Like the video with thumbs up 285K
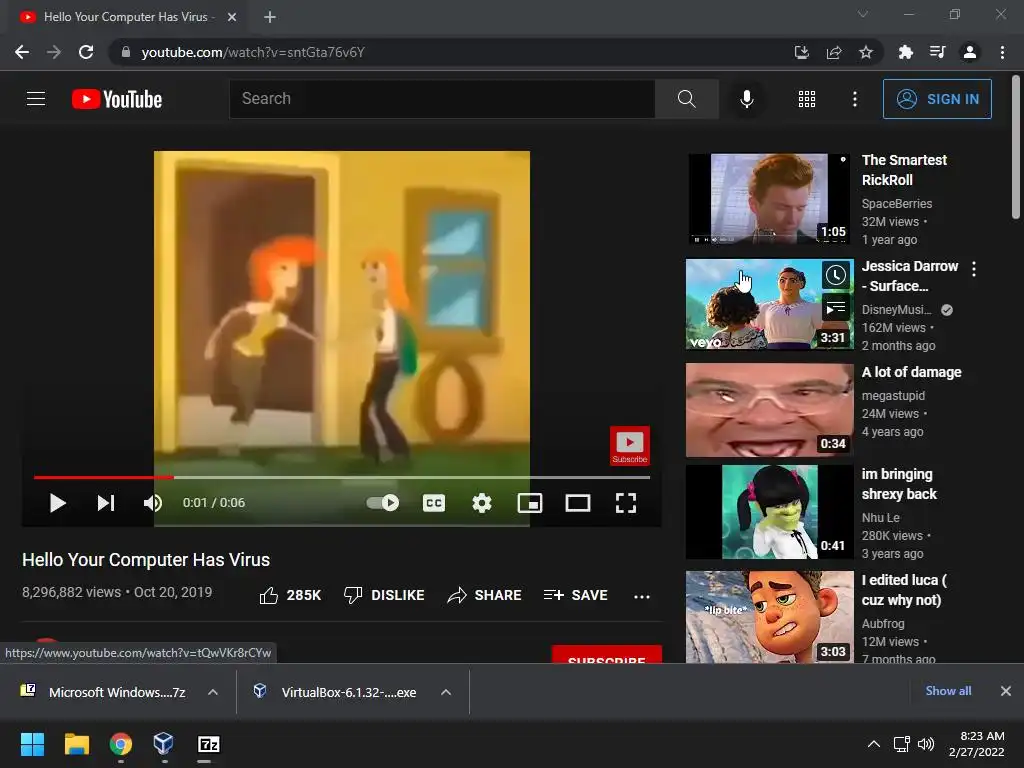Image resolution: width=1024 pixels, height=768 pixels. pos(290,595)
